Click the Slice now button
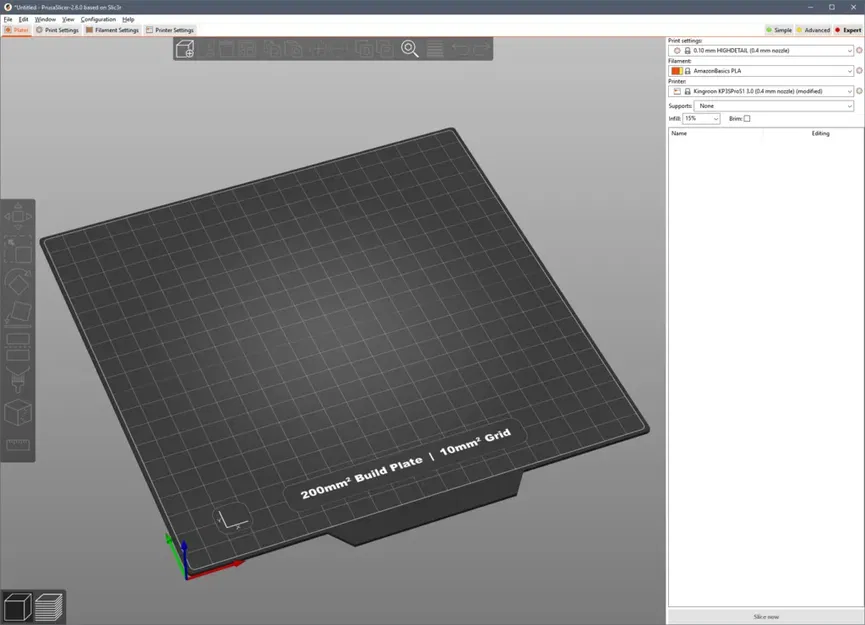Image resolution: width=865 pixels, height=625 pixels. click(766, 616)
